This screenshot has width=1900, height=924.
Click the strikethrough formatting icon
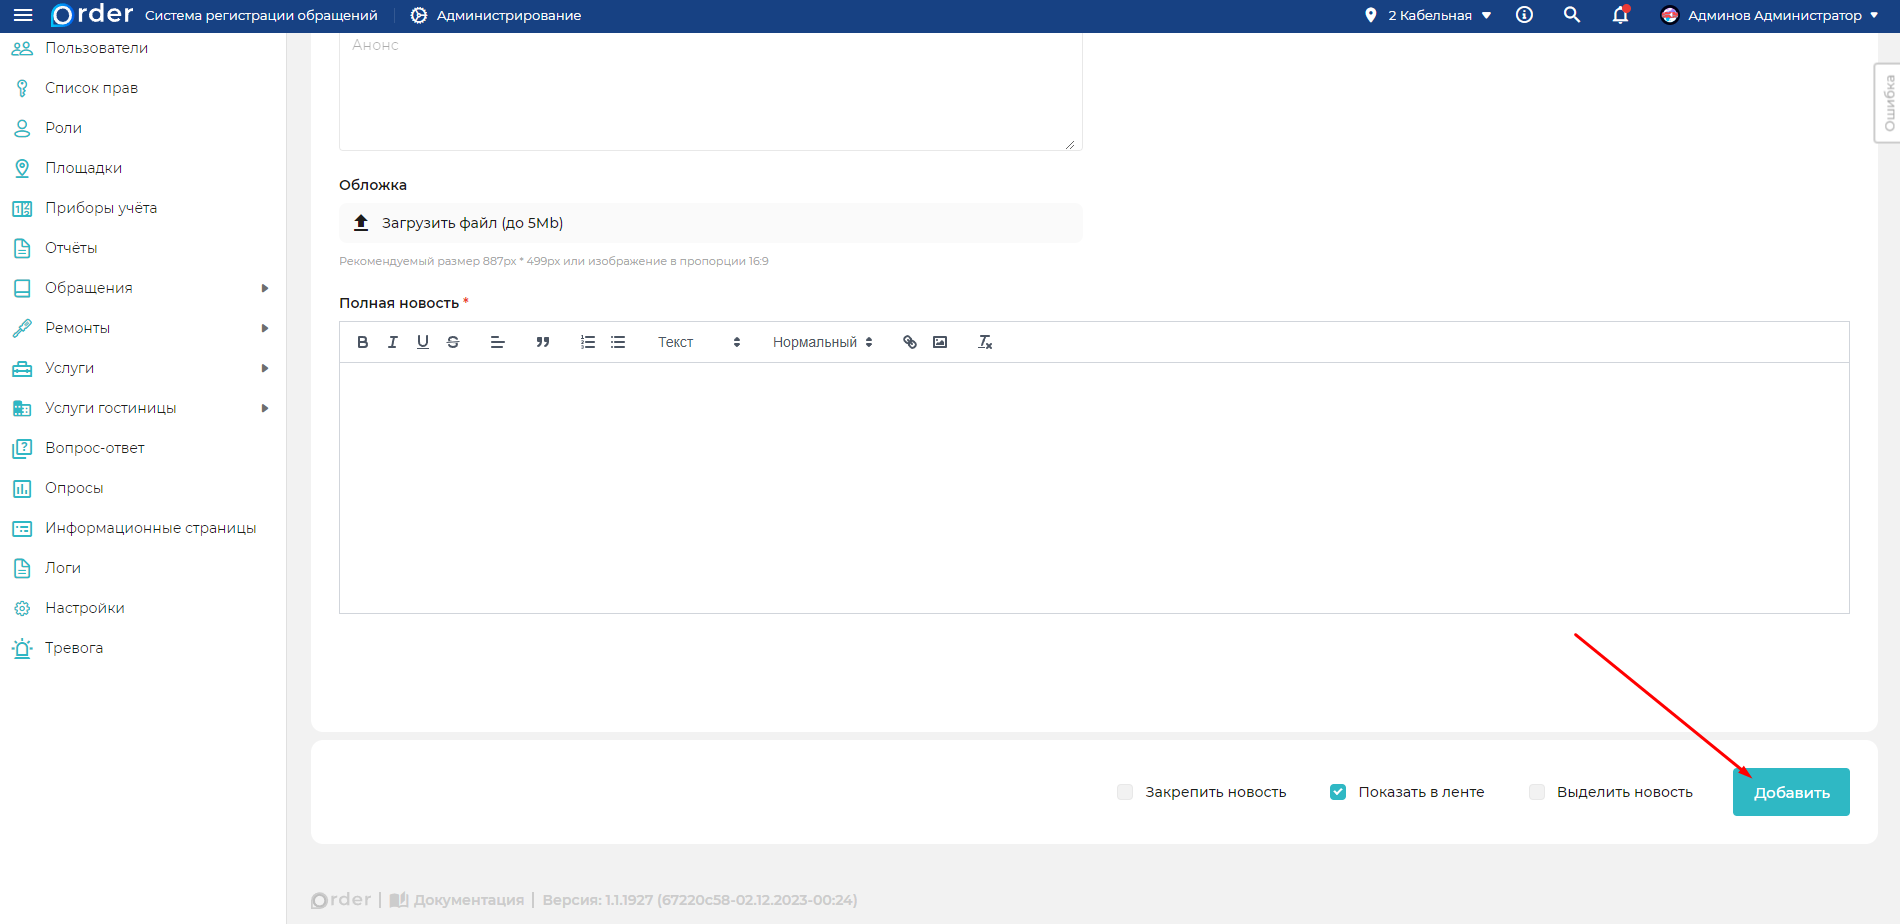click(x=453, y=342)
